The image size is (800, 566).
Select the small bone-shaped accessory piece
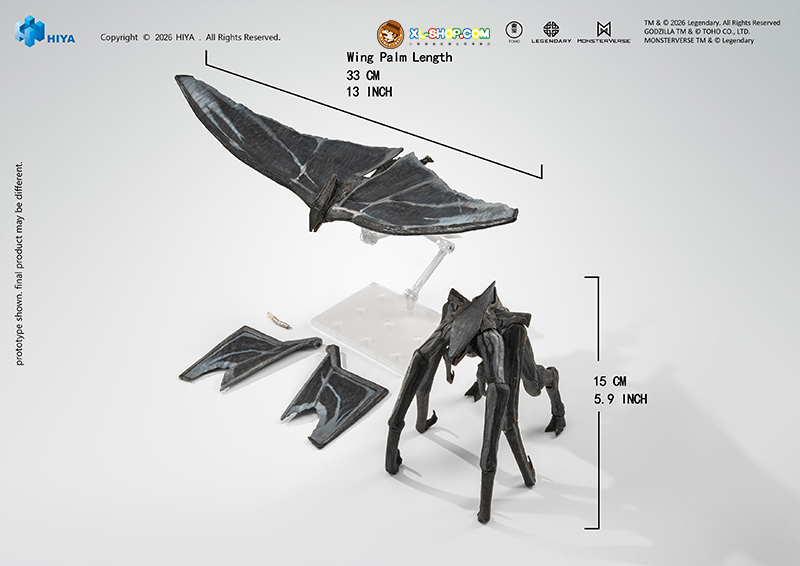click(279, 319)
